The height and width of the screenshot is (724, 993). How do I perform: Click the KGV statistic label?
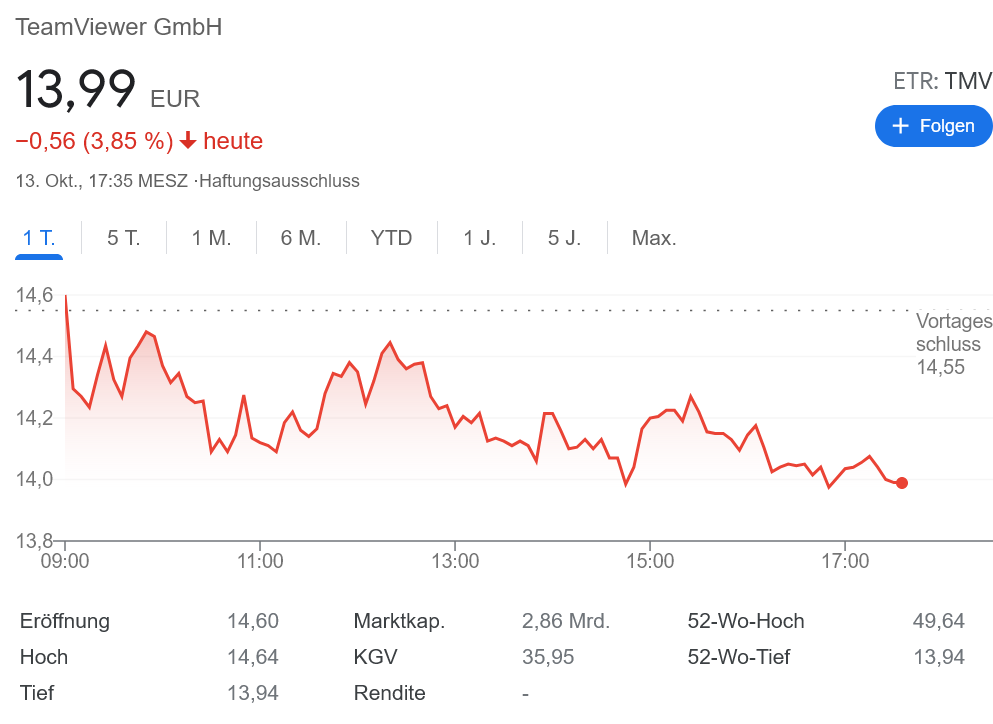tap(375, 657)
